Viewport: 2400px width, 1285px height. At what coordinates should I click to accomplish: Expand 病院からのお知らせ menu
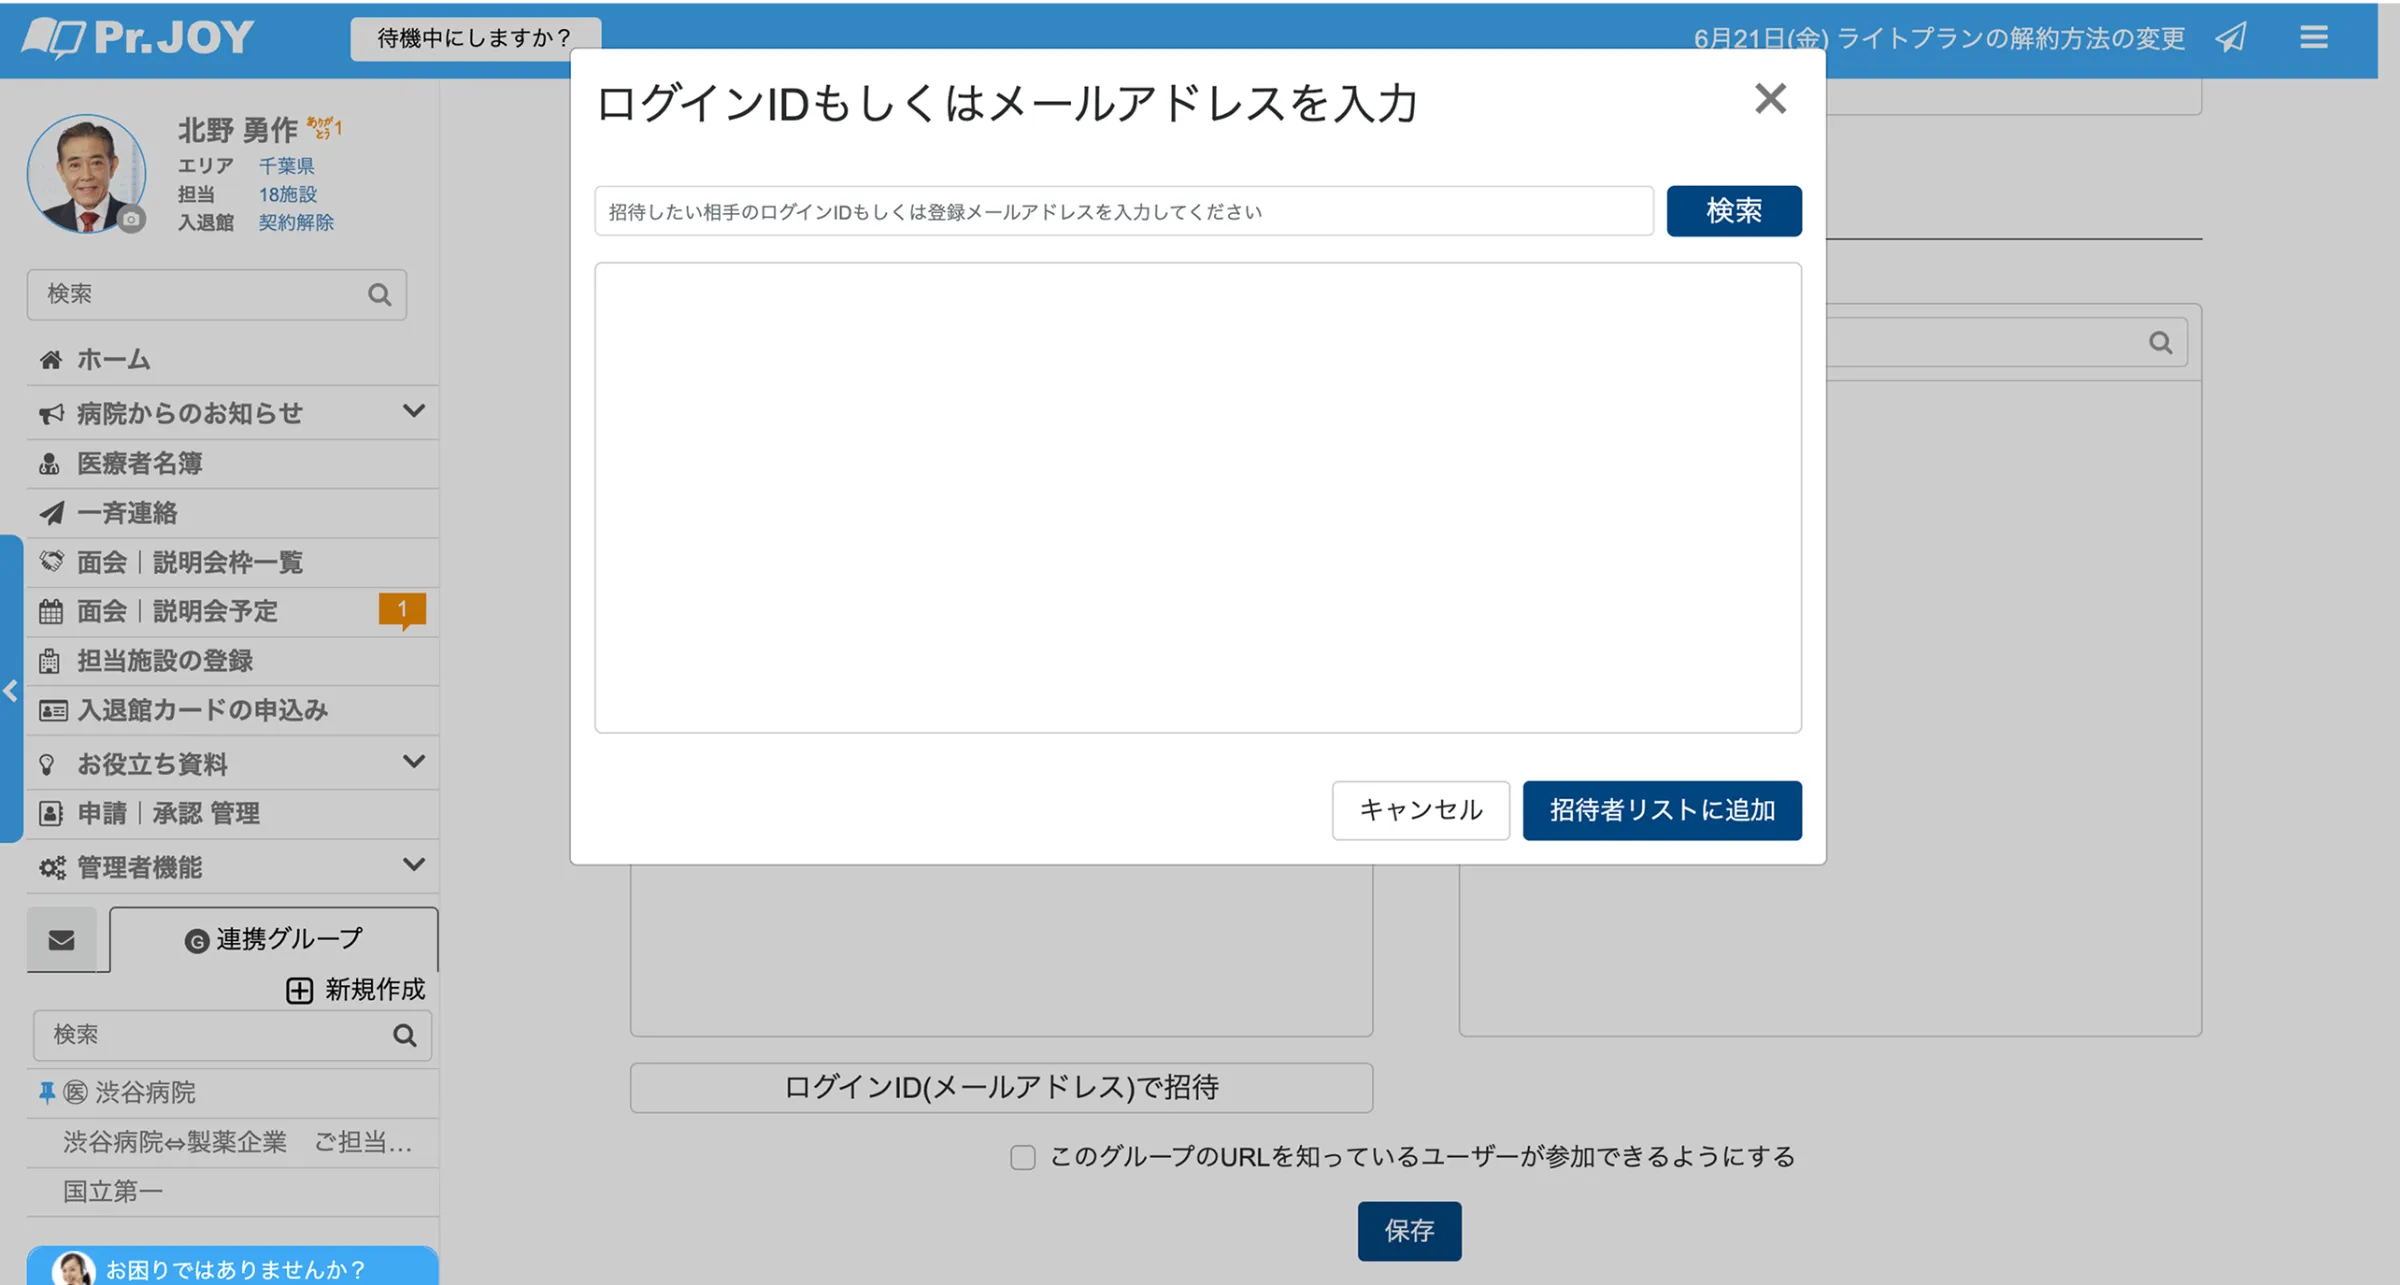[x=413, y=411]
